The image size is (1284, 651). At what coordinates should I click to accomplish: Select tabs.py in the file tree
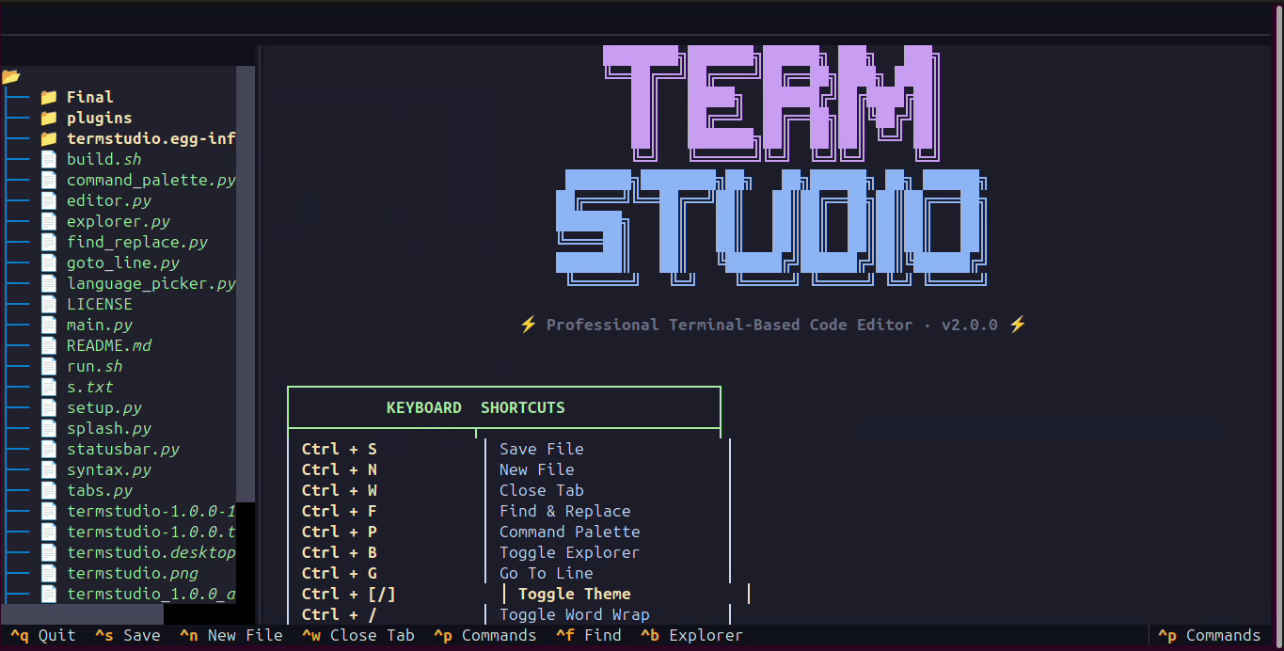pos(100,490)
